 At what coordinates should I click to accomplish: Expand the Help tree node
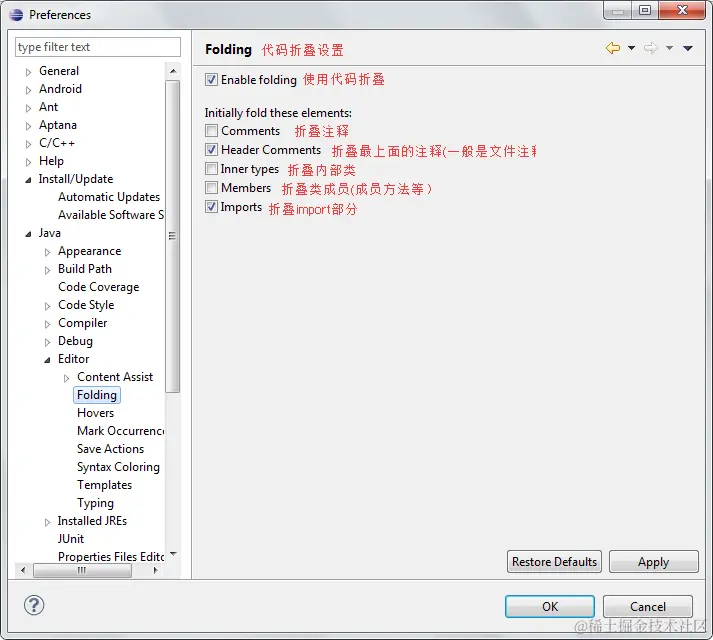(x=28, y=162)
